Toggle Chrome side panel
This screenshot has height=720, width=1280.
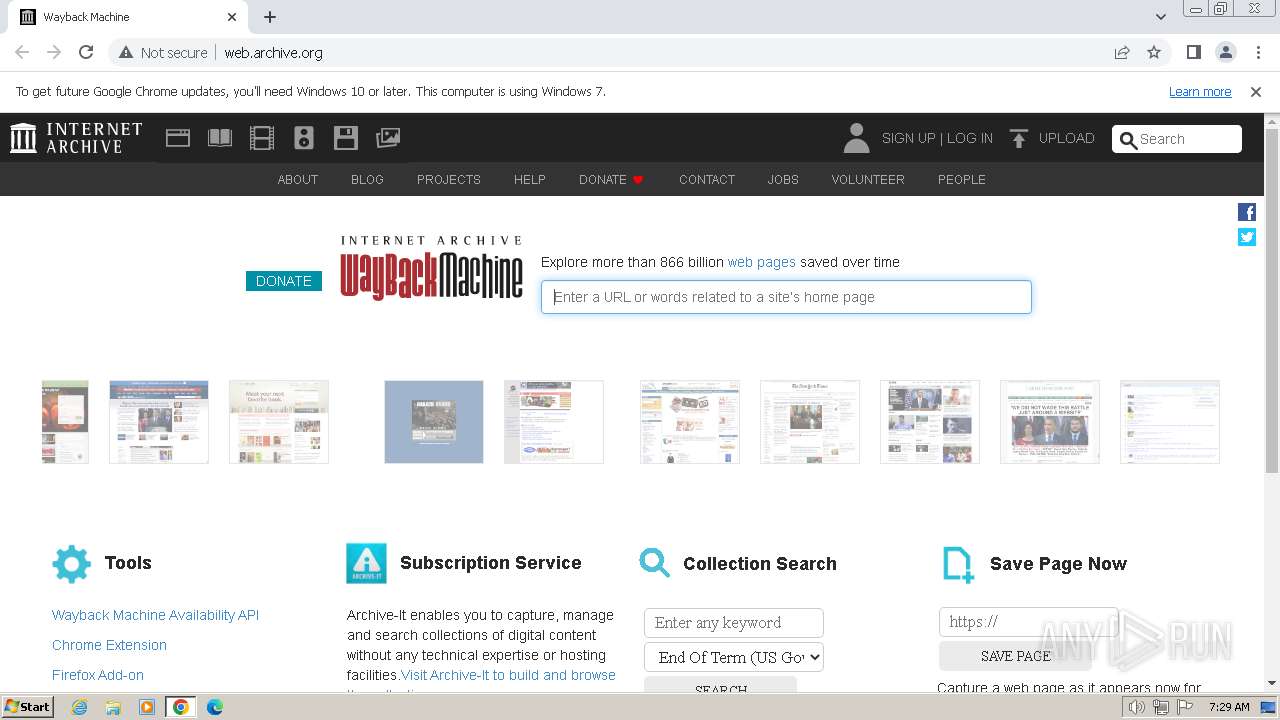tap(1194, 52)
